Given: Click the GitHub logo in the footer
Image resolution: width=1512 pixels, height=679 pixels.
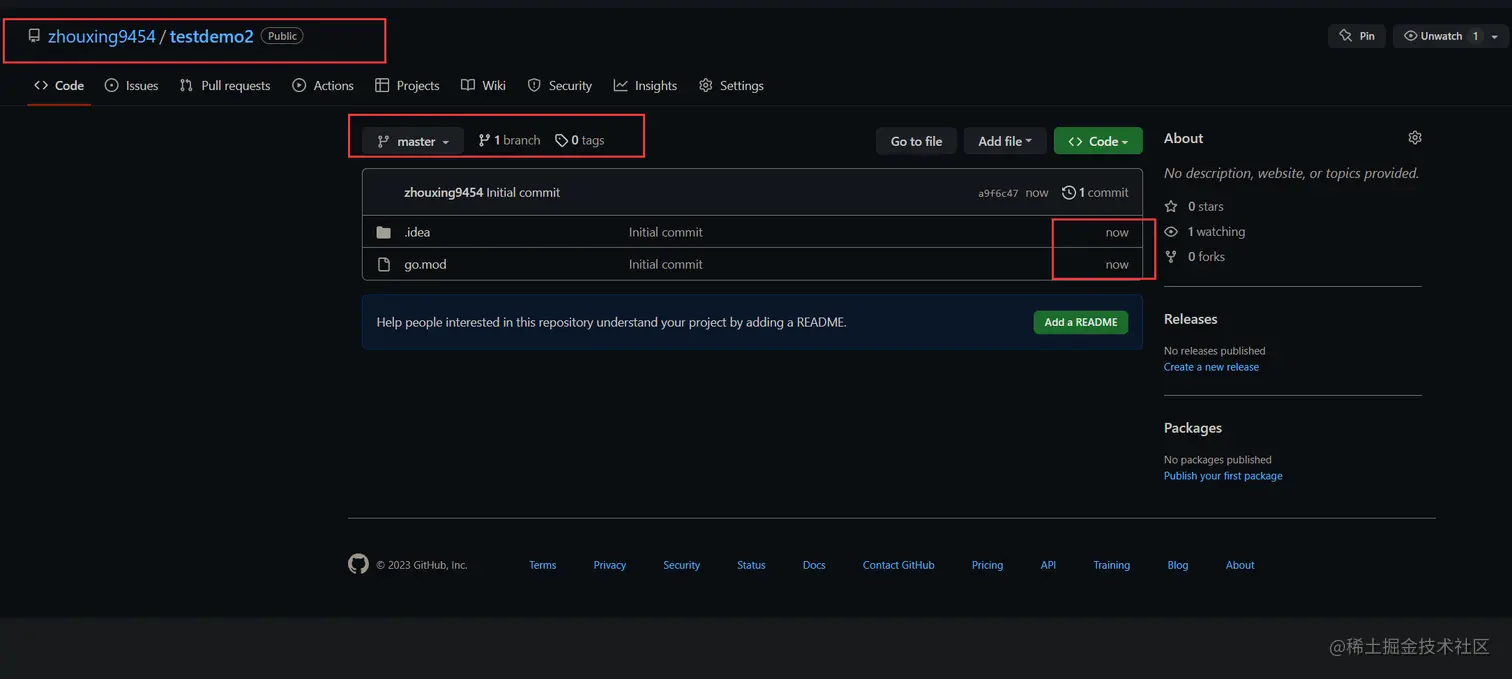Looking at the screenshot, I should coord(358,564).
